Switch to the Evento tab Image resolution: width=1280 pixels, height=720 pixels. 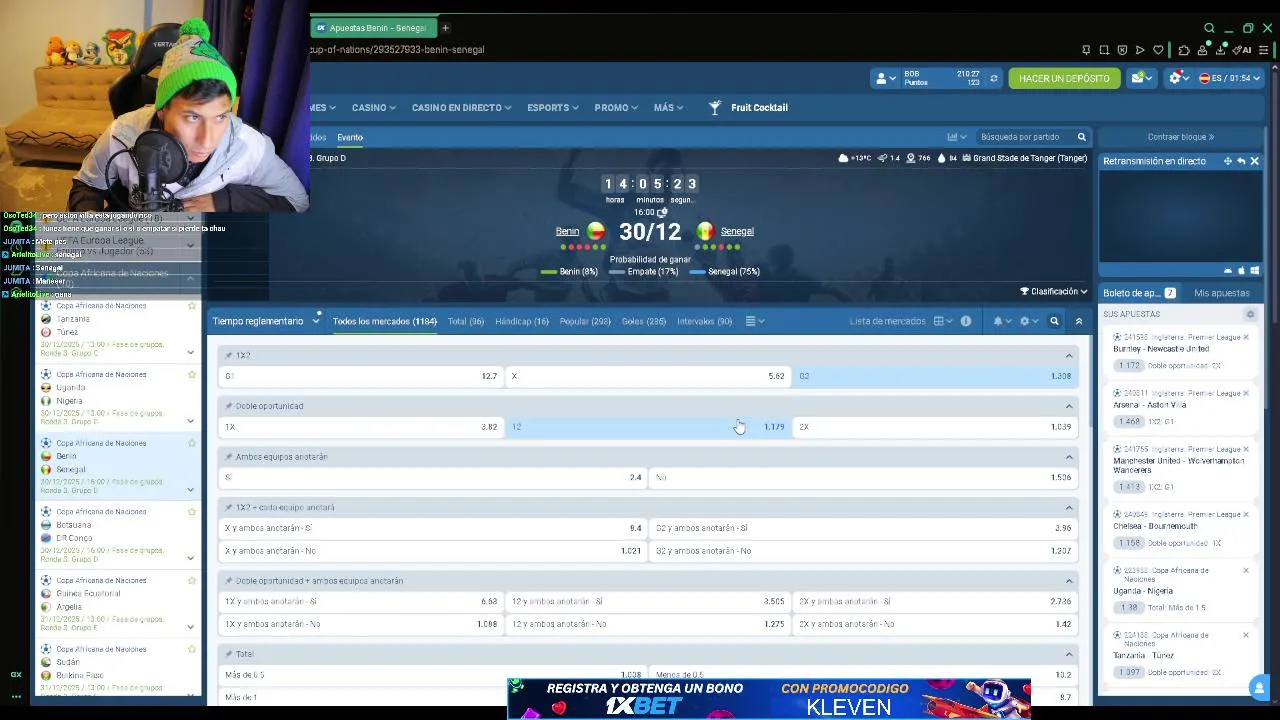[350, 137]
